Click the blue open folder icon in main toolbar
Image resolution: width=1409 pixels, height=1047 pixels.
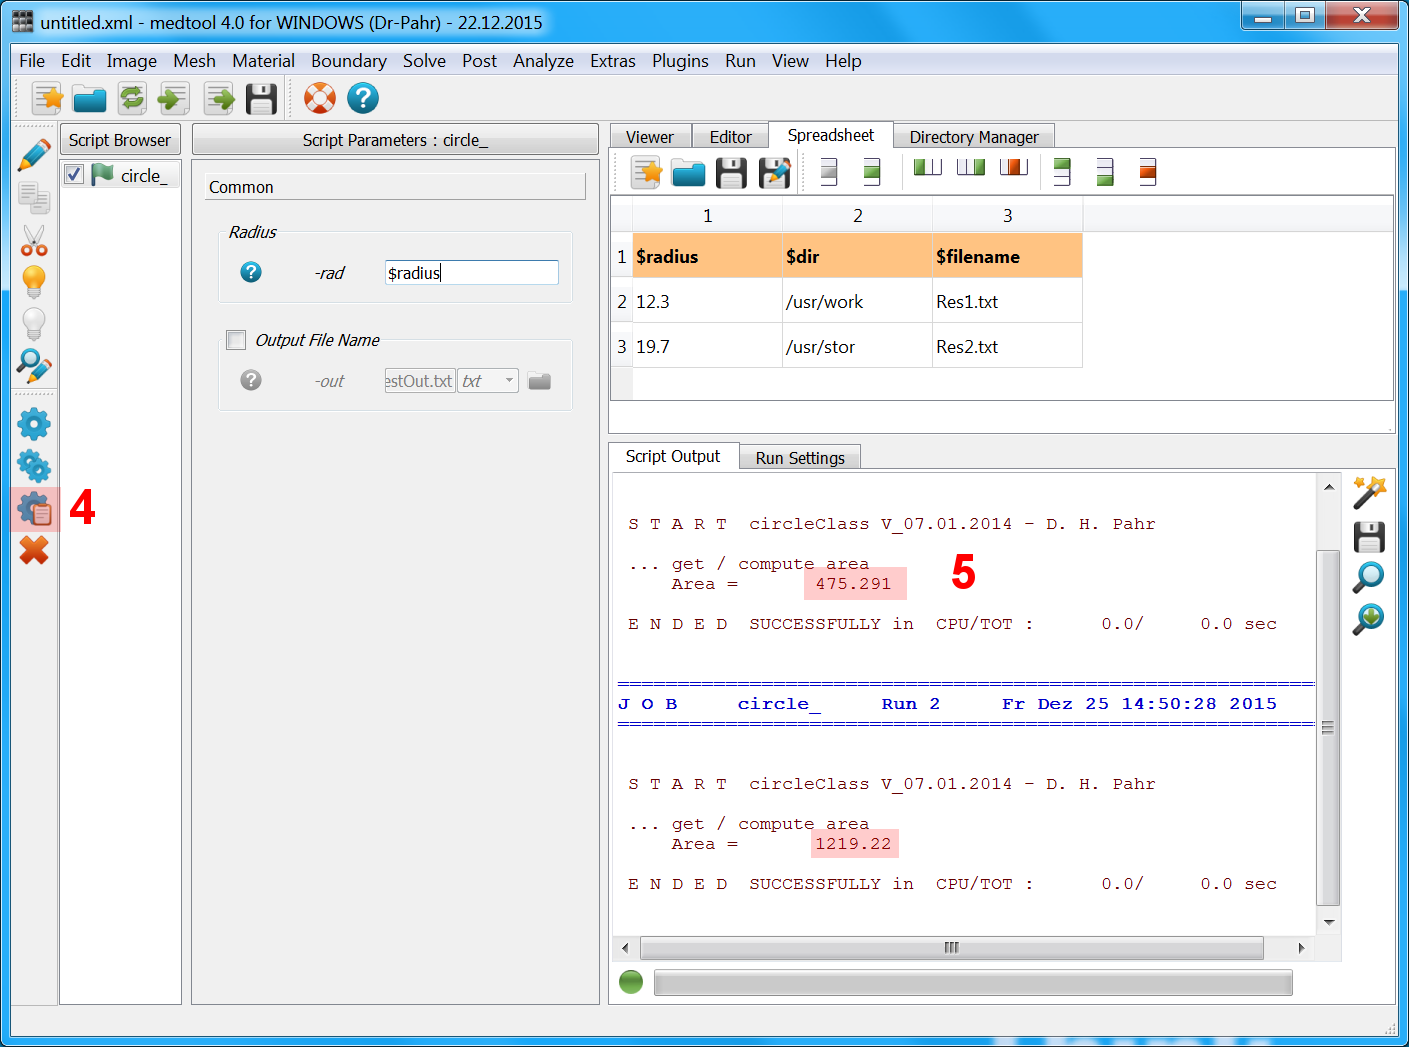point(90,98)
